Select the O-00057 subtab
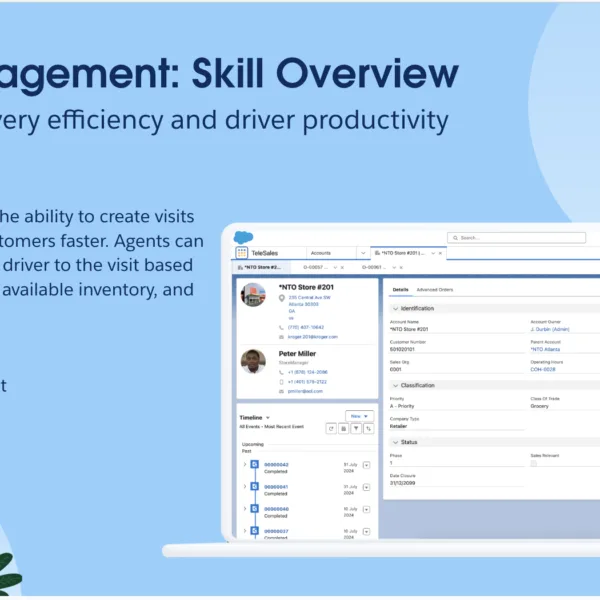Viewport: 600px width, 600px height. [315, 267]
